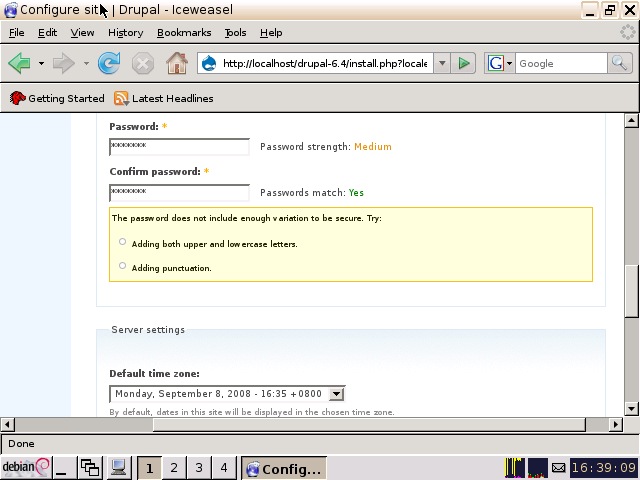Open the back history dropdown arrow

41,64
